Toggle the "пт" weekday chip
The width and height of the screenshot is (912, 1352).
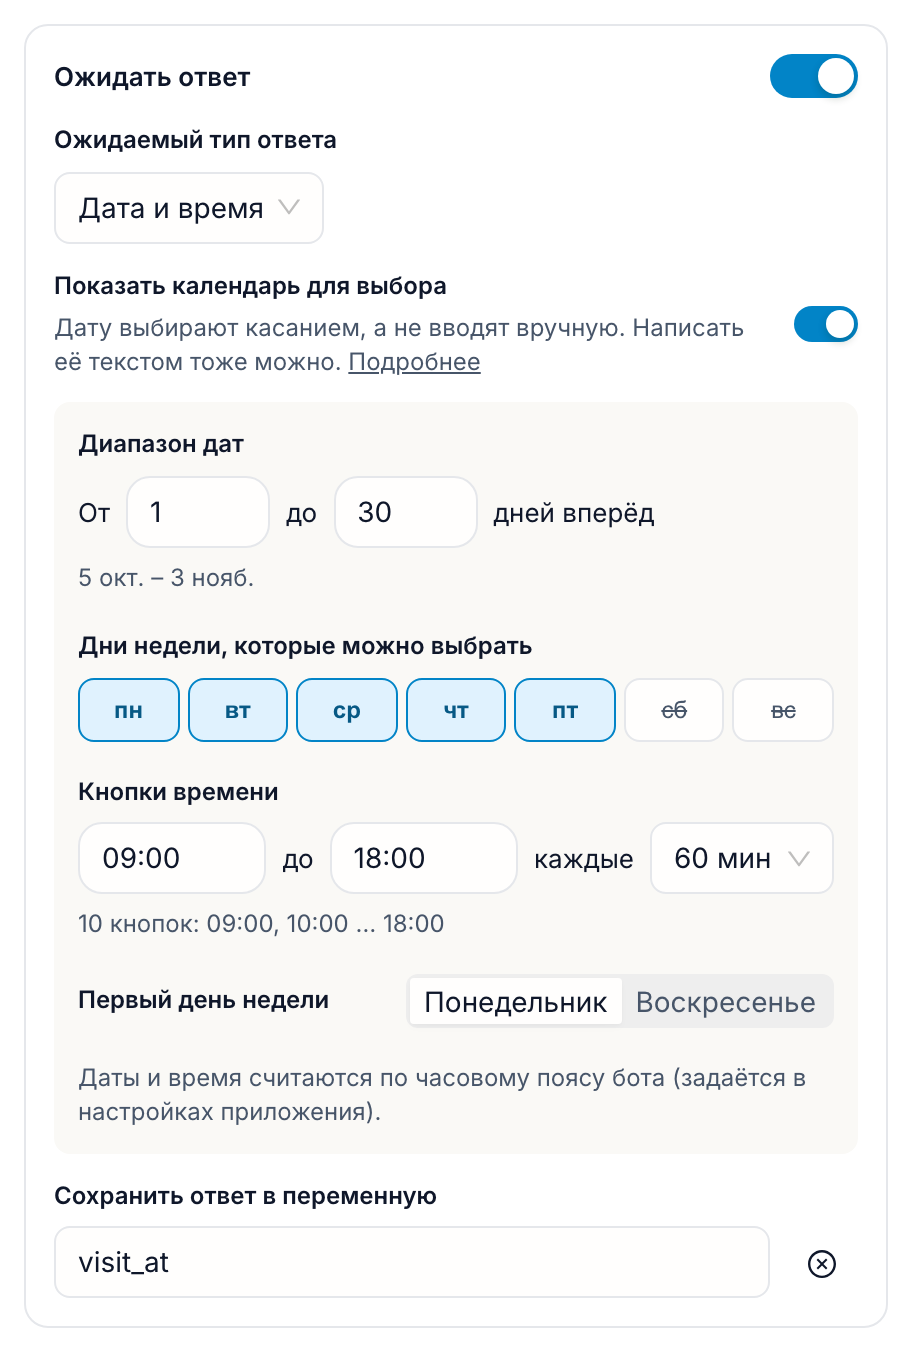click(565, 710)
